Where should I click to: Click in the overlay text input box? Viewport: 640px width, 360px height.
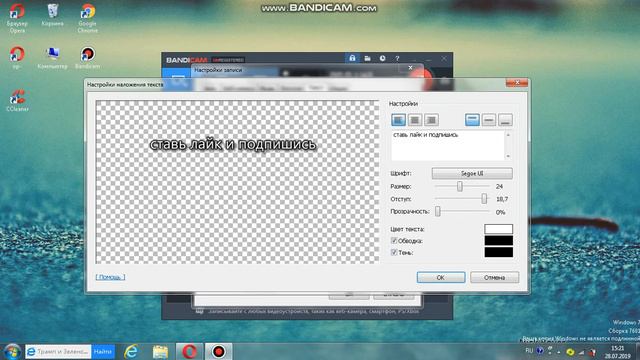[x=448, y=145]
